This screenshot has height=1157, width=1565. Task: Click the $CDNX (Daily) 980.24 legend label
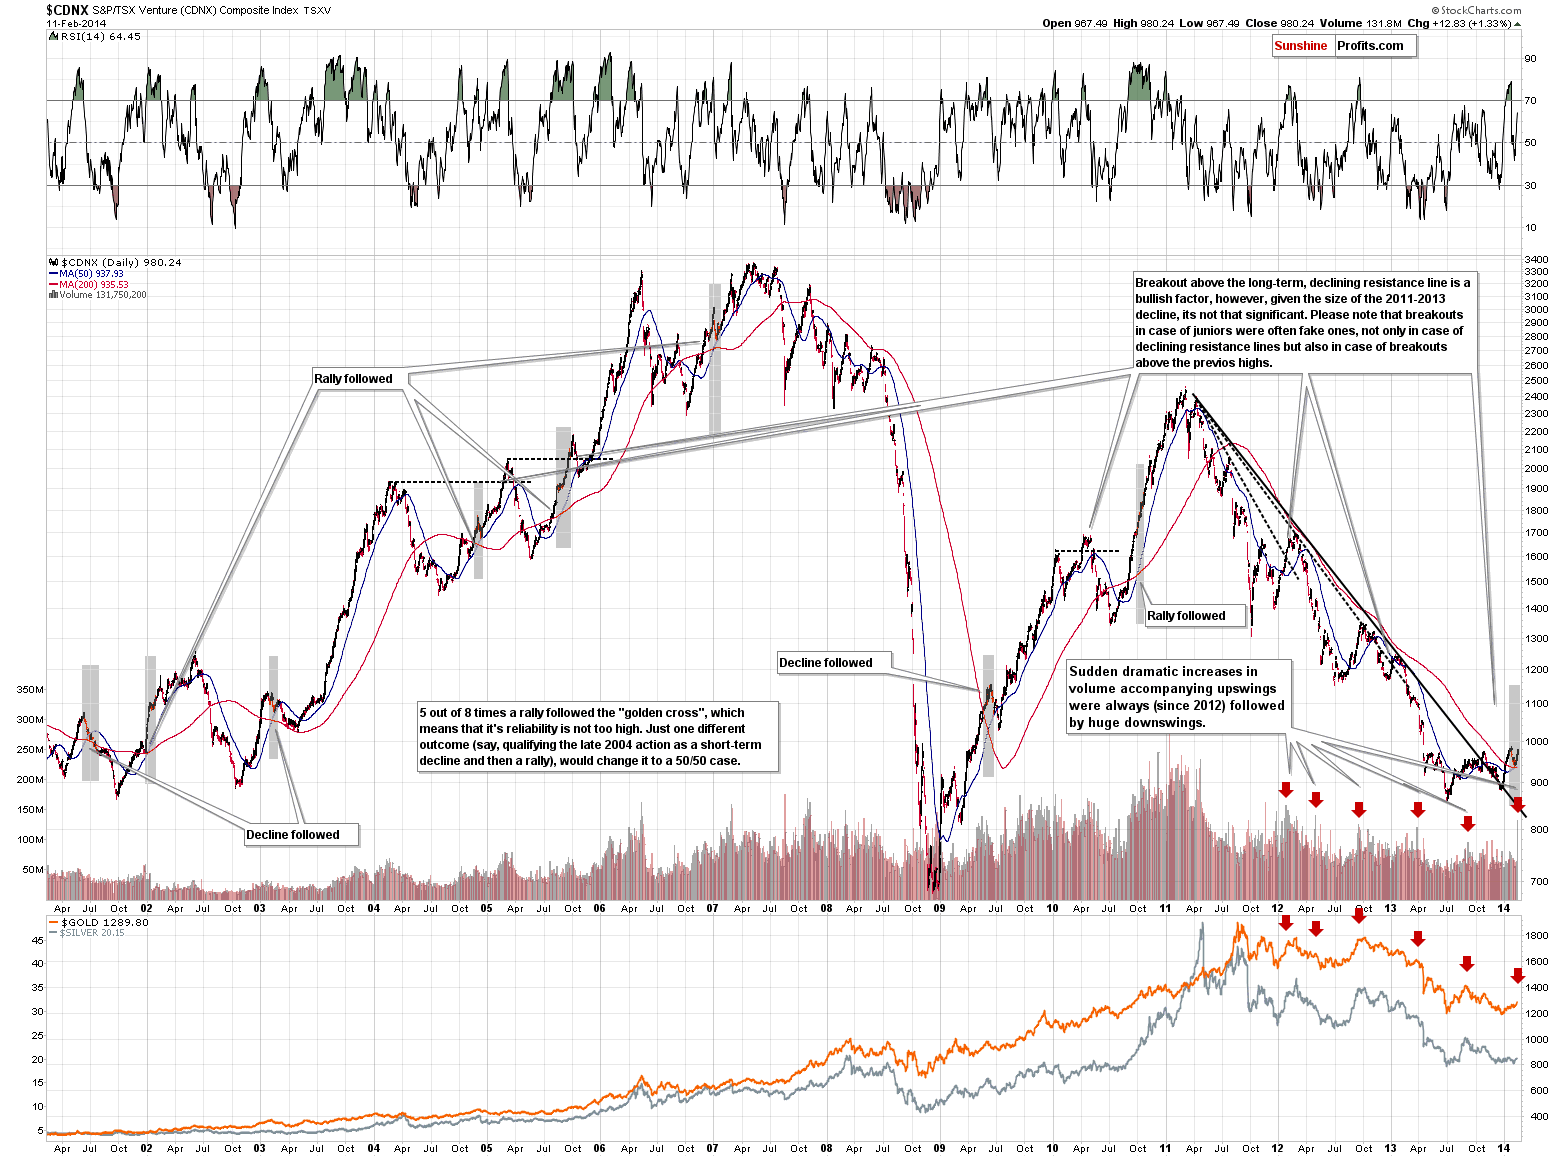[x=116, y=262]
